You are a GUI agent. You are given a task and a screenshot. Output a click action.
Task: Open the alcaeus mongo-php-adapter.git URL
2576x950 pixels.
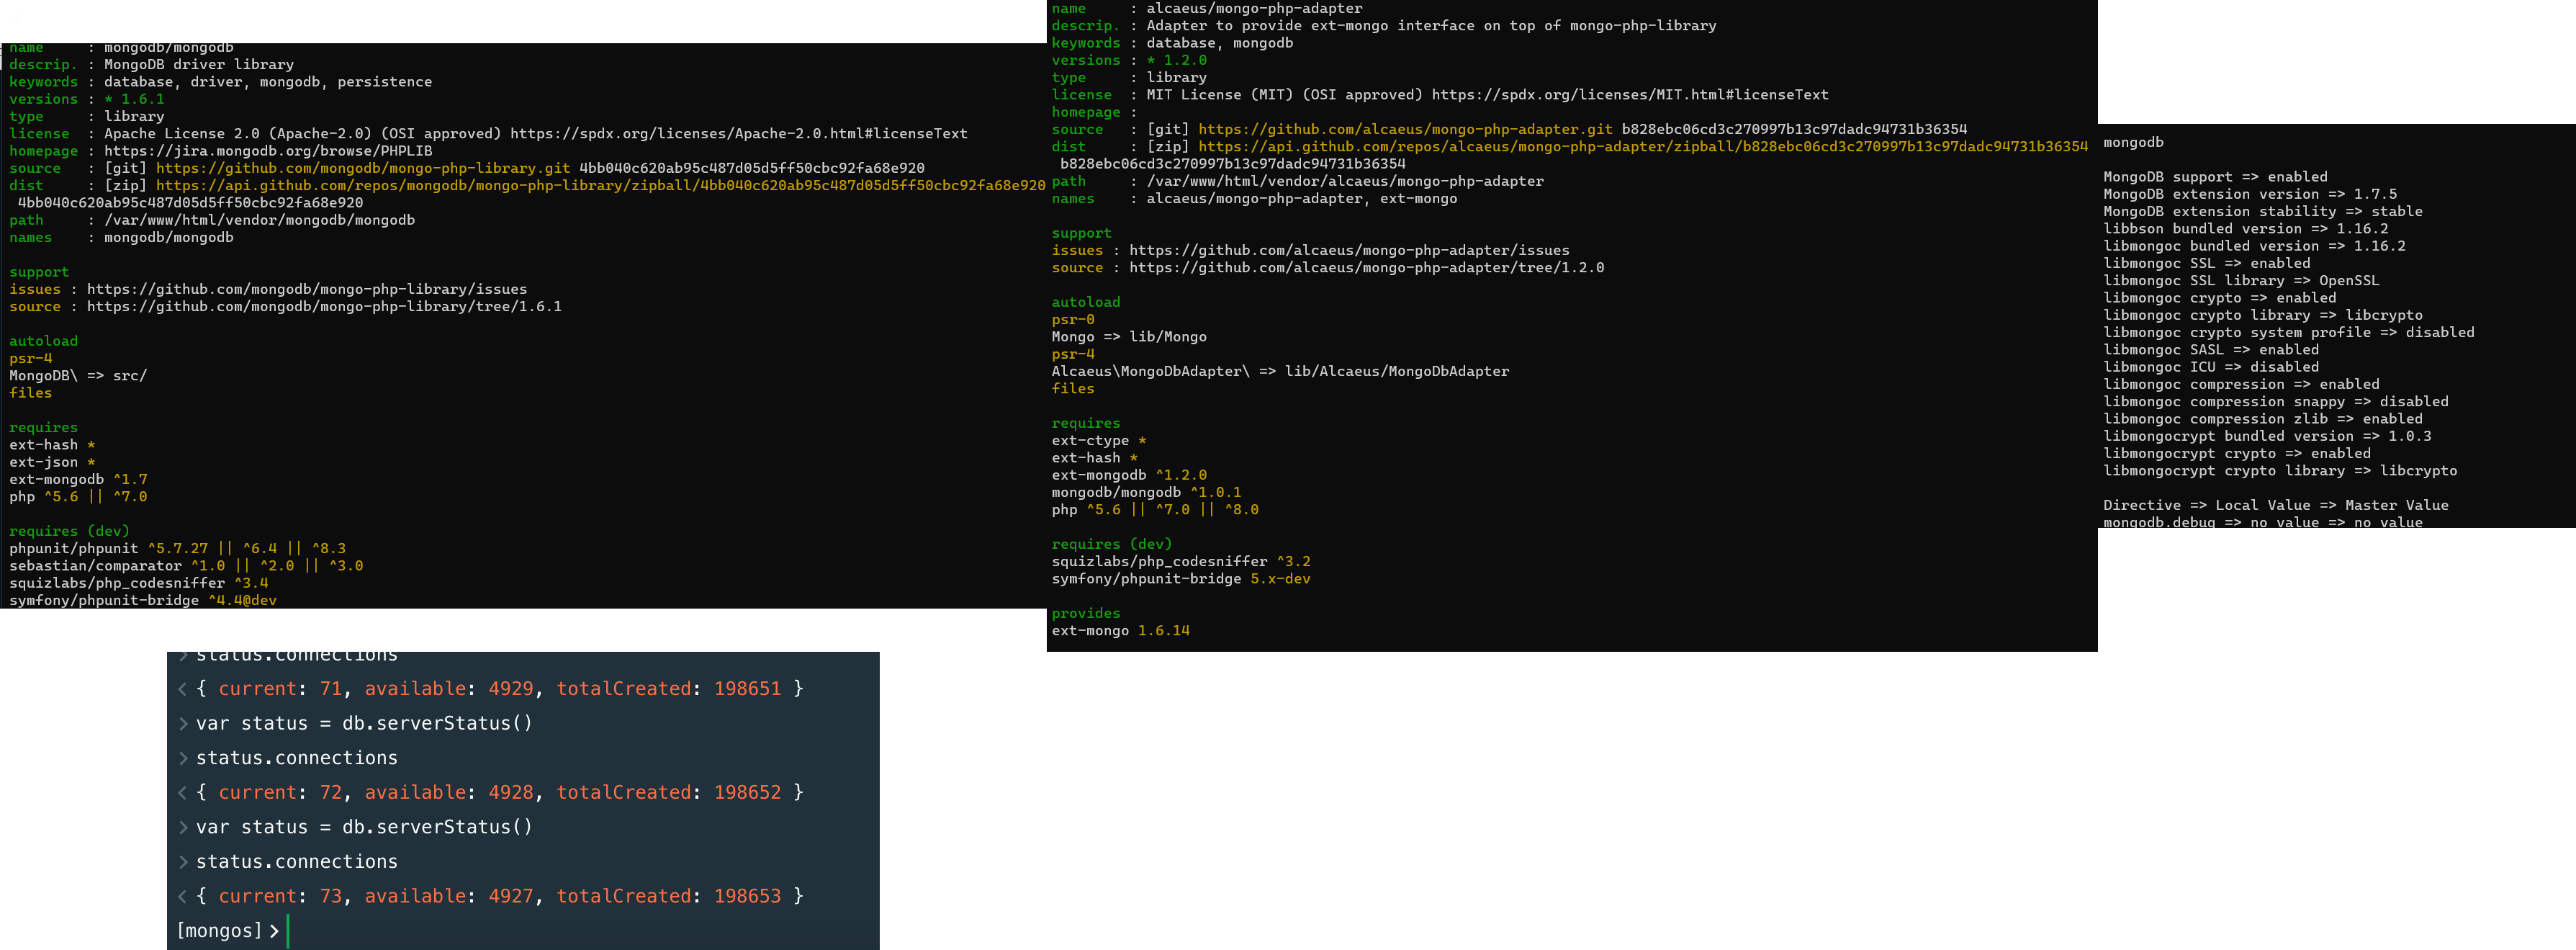pos(1405,129)
